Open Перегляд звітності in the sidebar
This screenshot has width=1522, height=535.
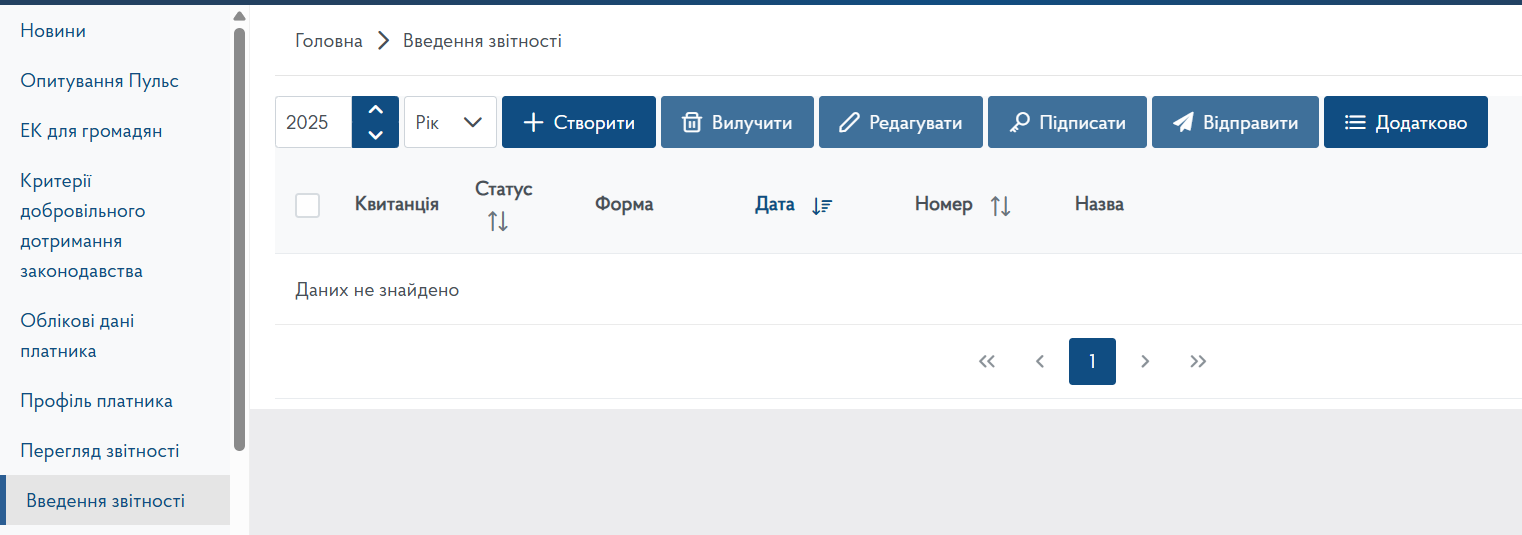100,451
